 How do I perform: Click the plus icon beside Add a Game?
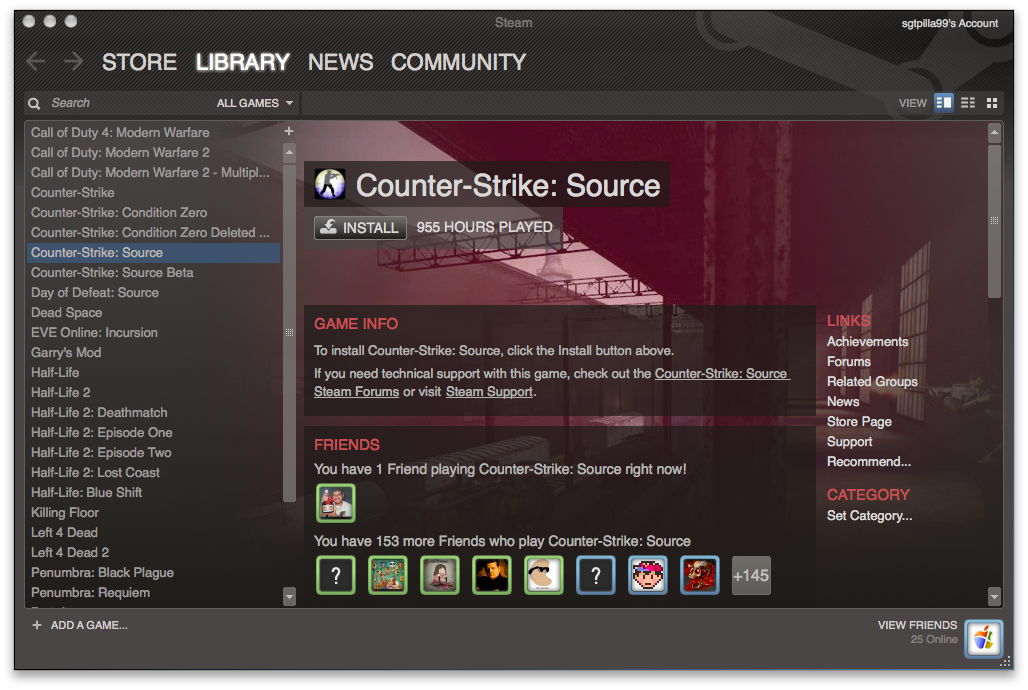pos(37,625)
